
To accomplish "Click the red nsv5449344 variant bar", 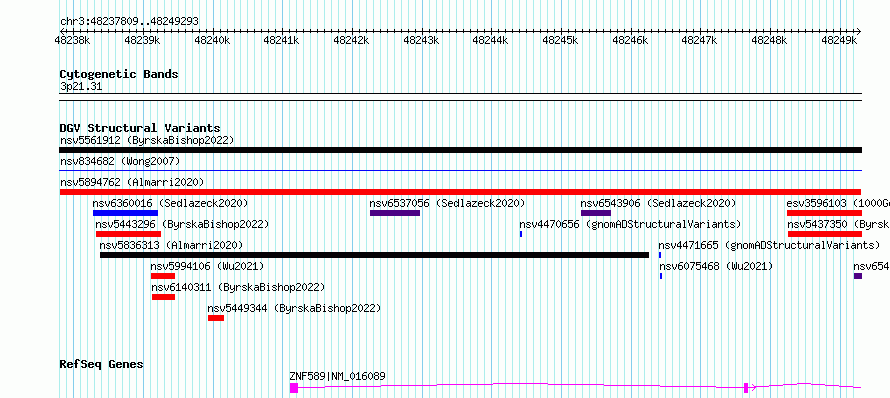I will coord(216,318).
